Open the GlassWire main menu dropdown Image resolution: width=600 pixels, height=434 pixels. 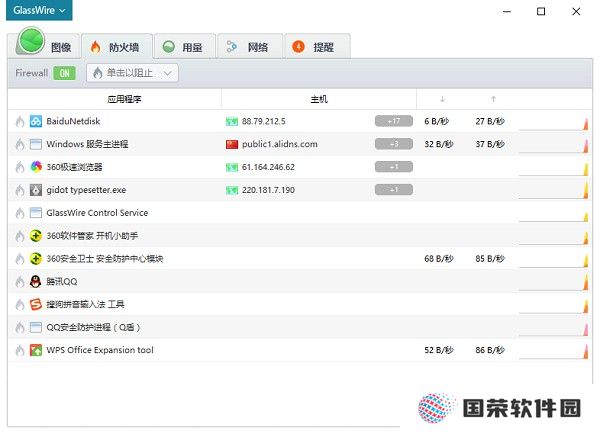[x=39, y=10]
